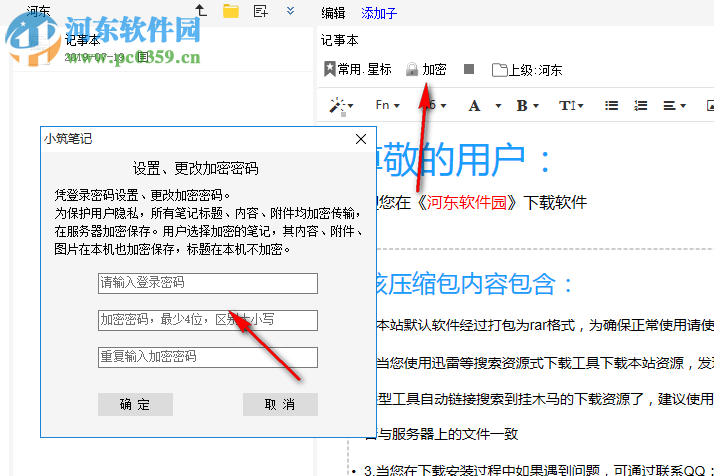Click the yellow folder icon in list toolbar
714x476 pixels.
tap(231, 10)
